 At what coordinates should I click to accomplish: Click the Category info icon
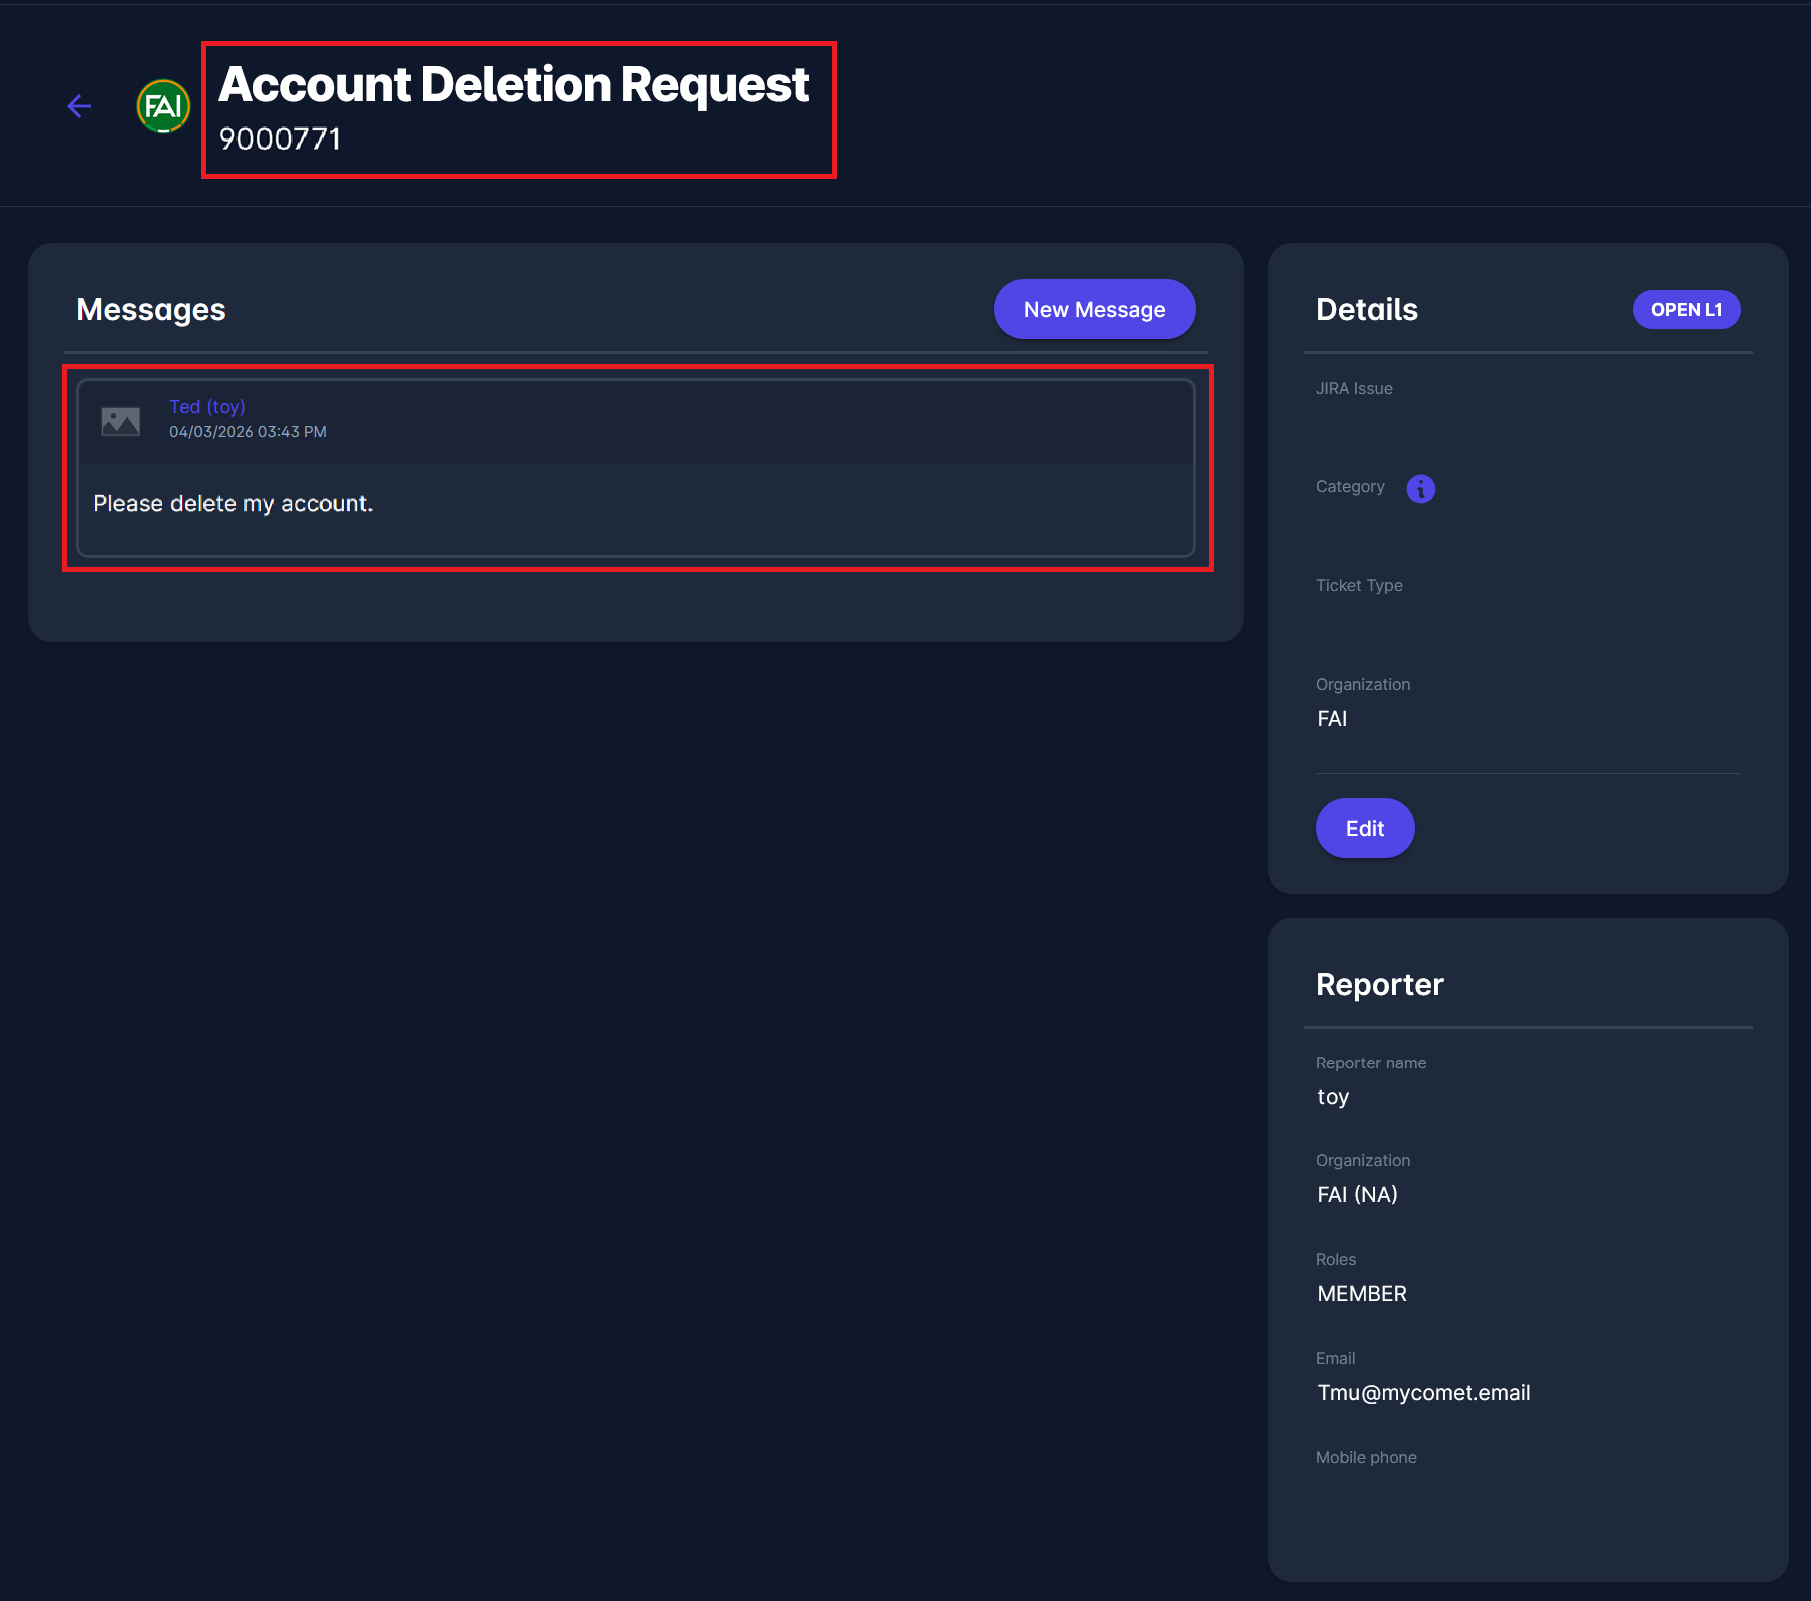tap(1420, 488)
